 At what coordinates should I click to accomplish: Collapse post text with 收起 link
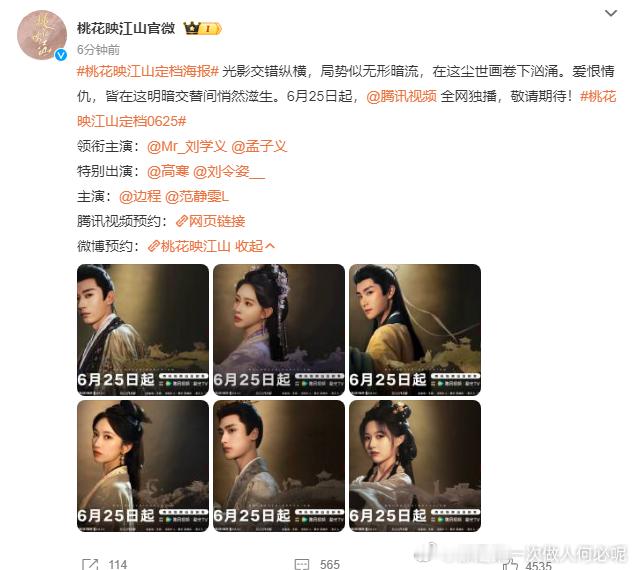255,246
